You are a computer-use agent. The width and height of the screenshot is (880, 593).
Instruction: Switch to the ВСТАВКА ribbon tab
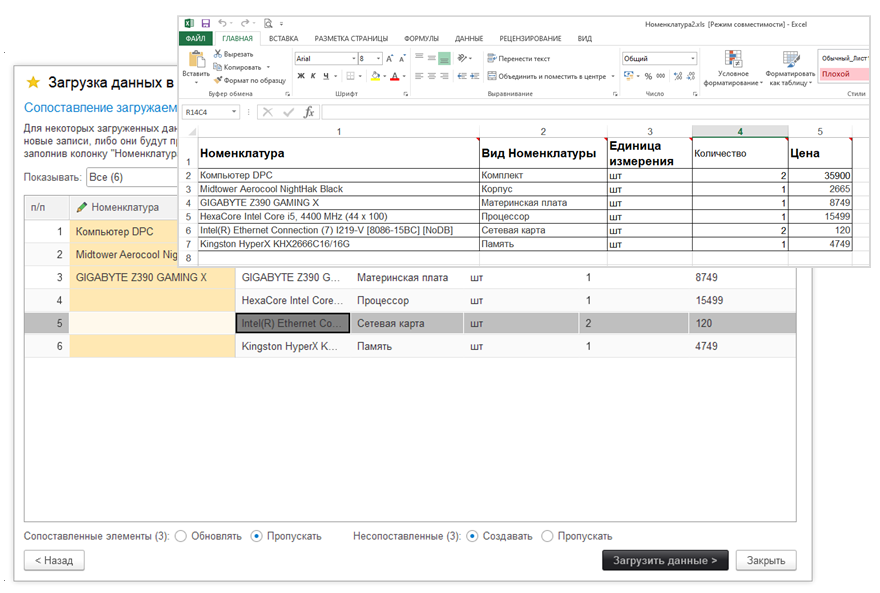coord(283,38)
